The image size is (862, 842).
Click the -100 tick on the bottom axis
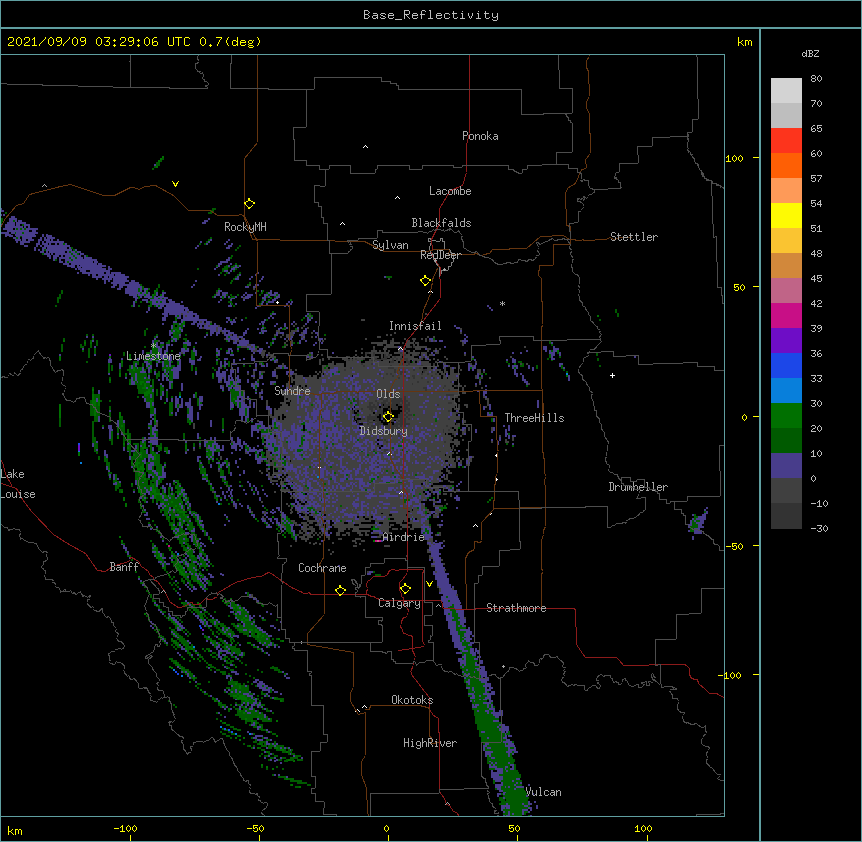point(125,828)
